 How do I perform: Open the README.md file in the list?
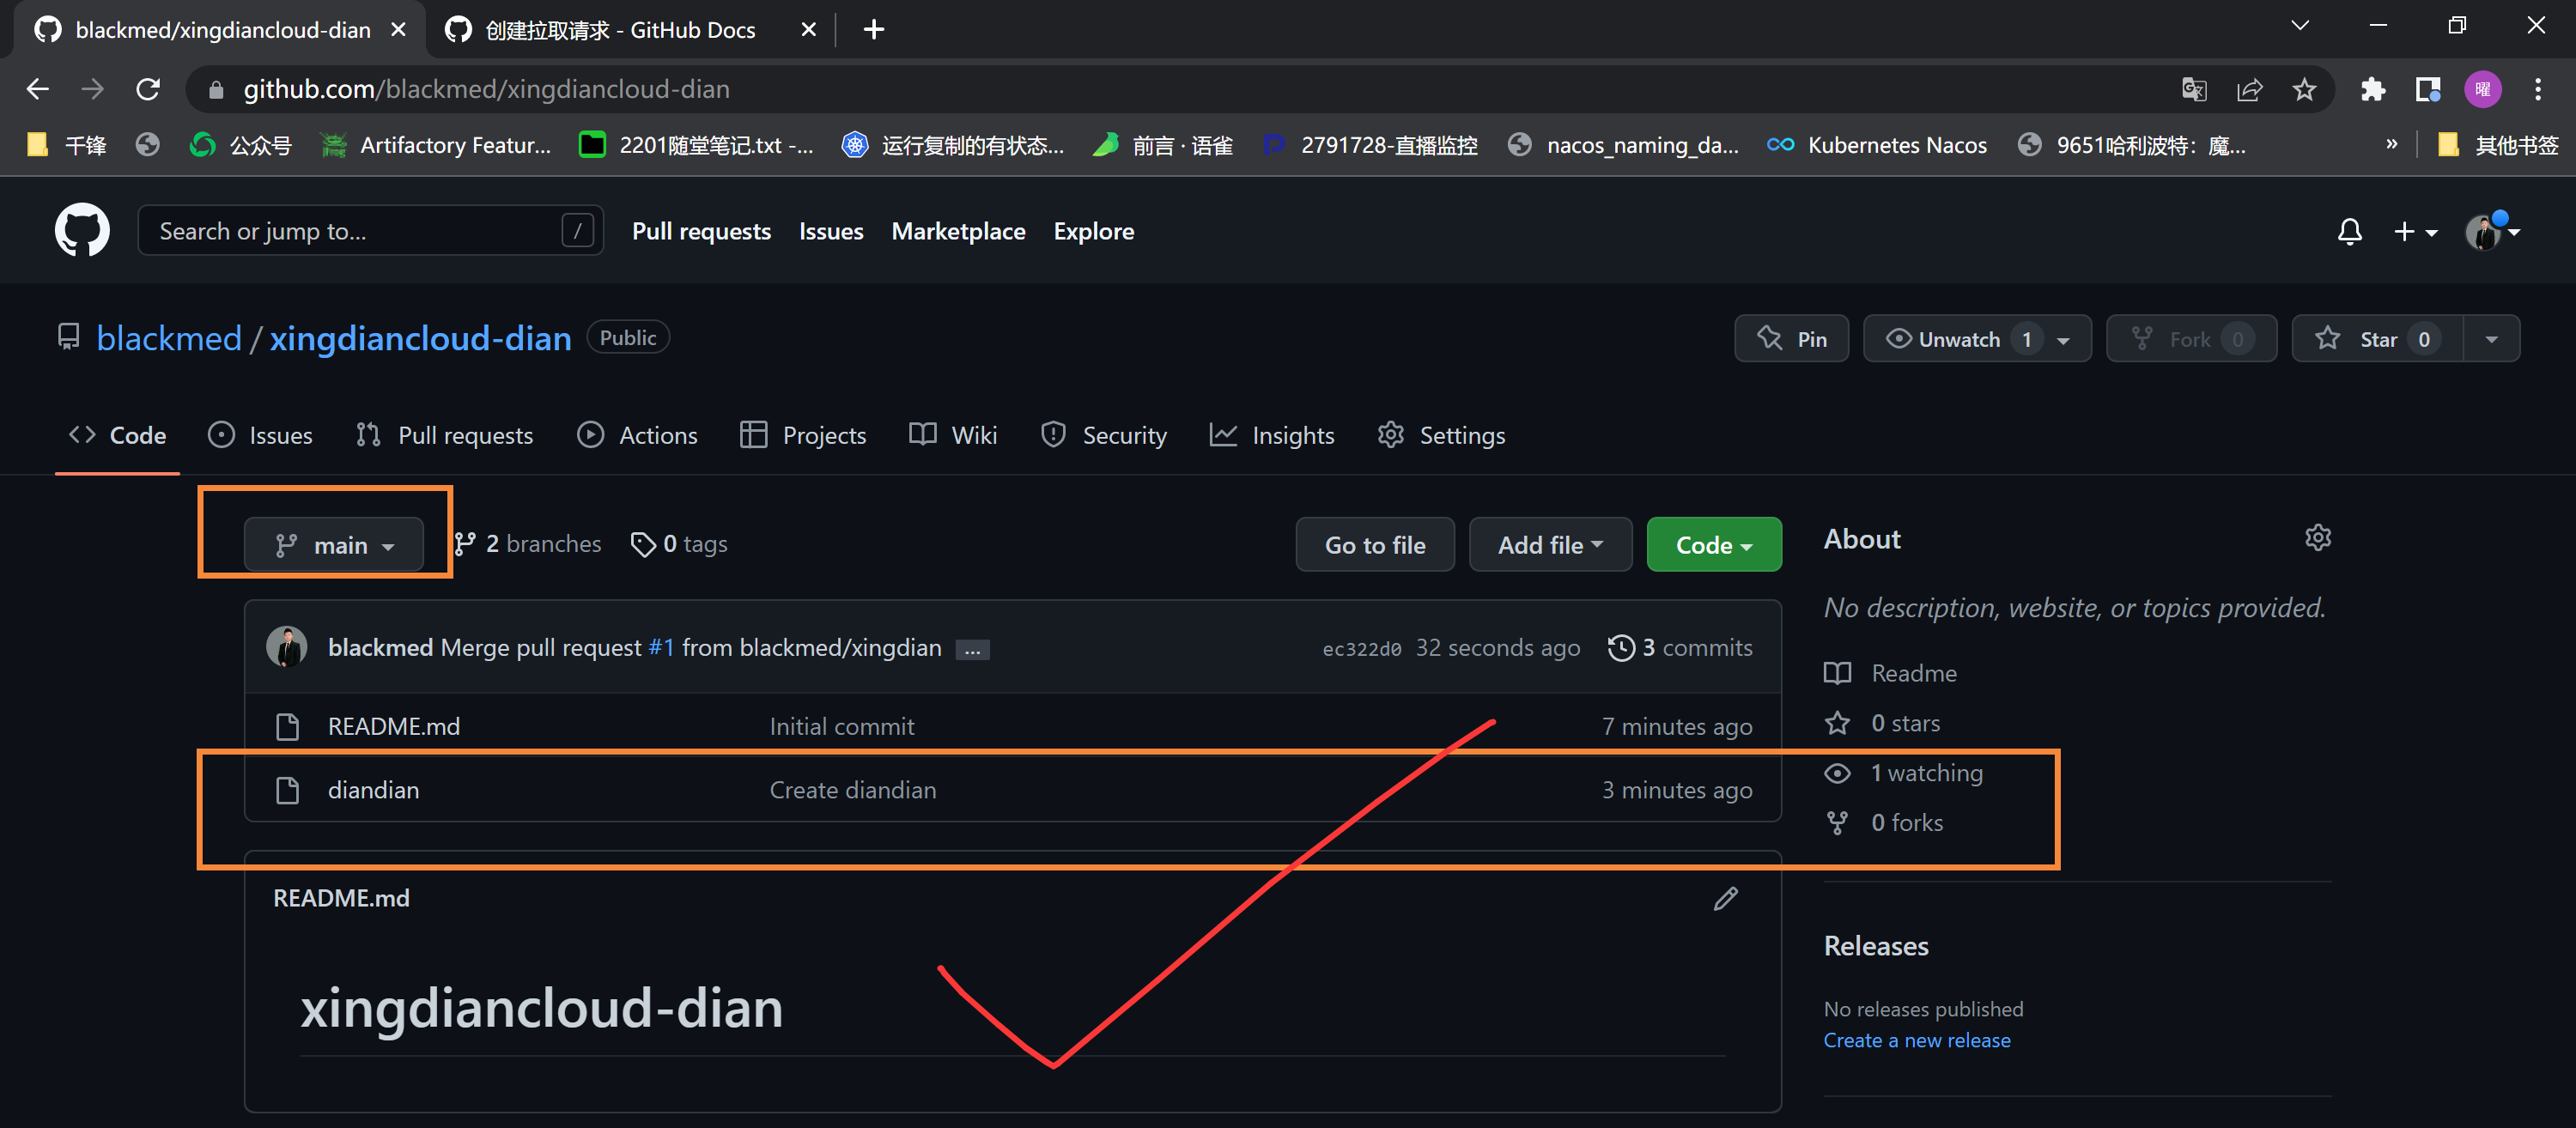tap(394, 726)
